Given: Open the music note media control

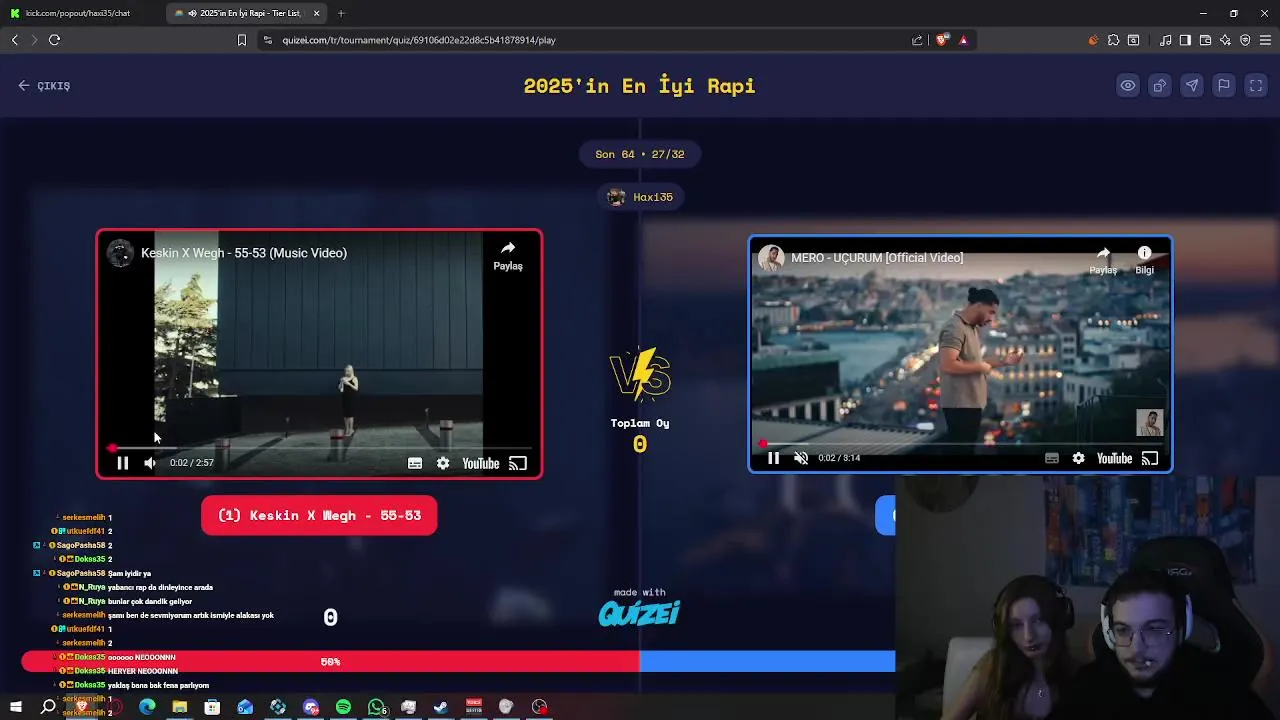Looking at the screenshot, I should pos(1165,40).
